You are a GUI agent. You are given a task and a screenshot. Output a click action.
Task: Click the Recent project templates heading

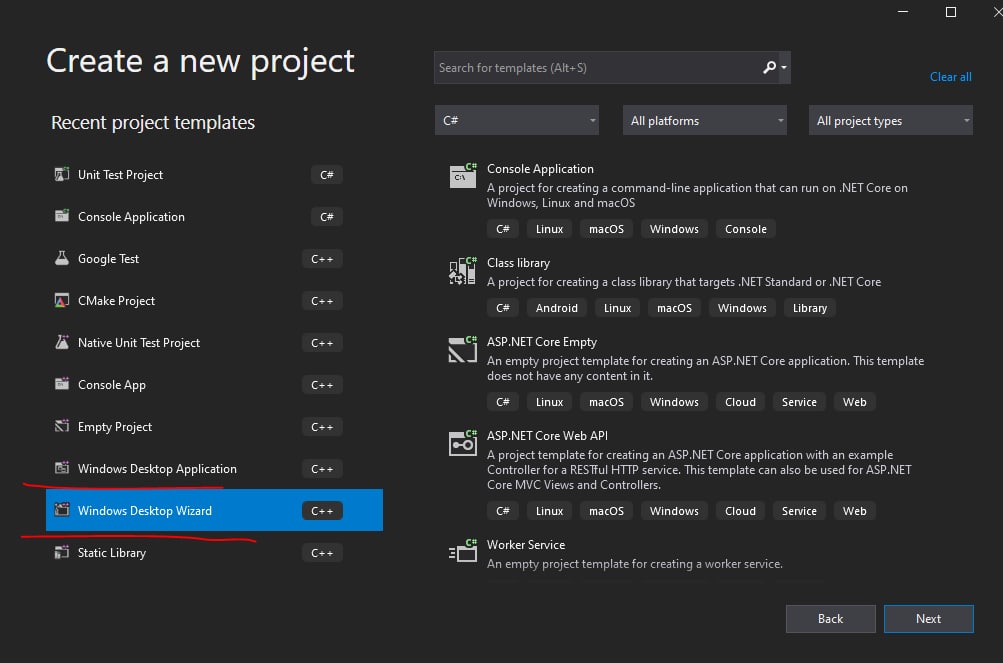point(153,122)
